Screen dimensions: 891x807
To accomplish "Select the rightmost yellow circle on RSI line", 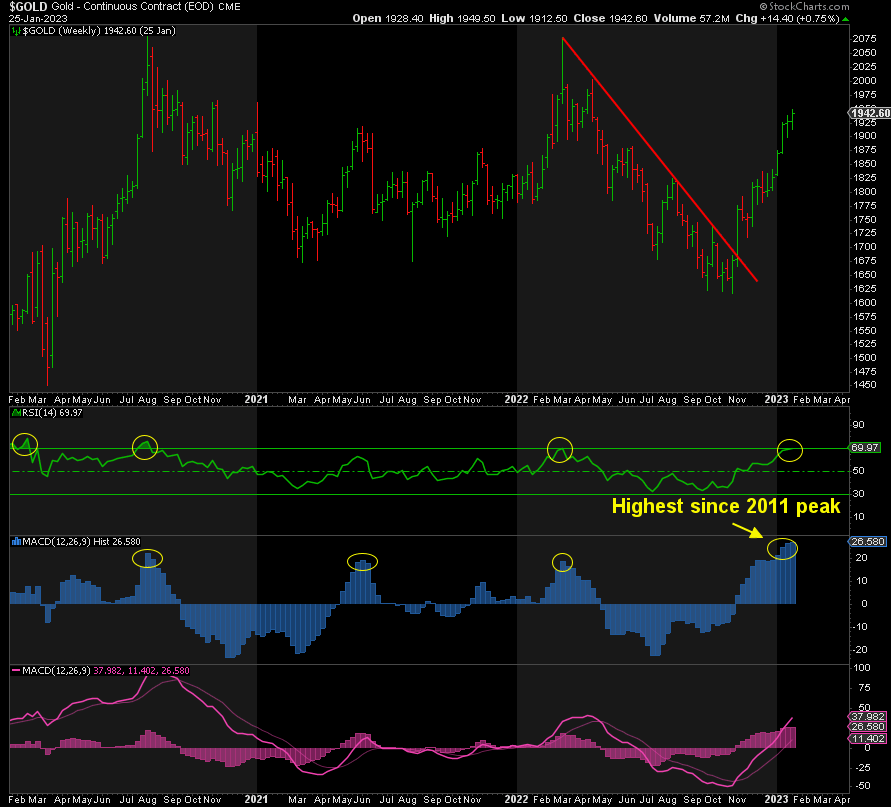I will click(790, 450).
